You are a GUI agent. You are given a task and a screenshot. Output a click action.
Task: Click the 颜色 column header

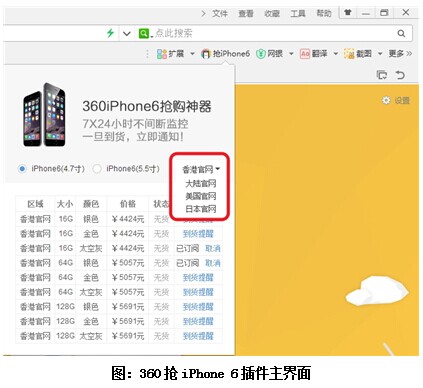click(x=91, y=204)
